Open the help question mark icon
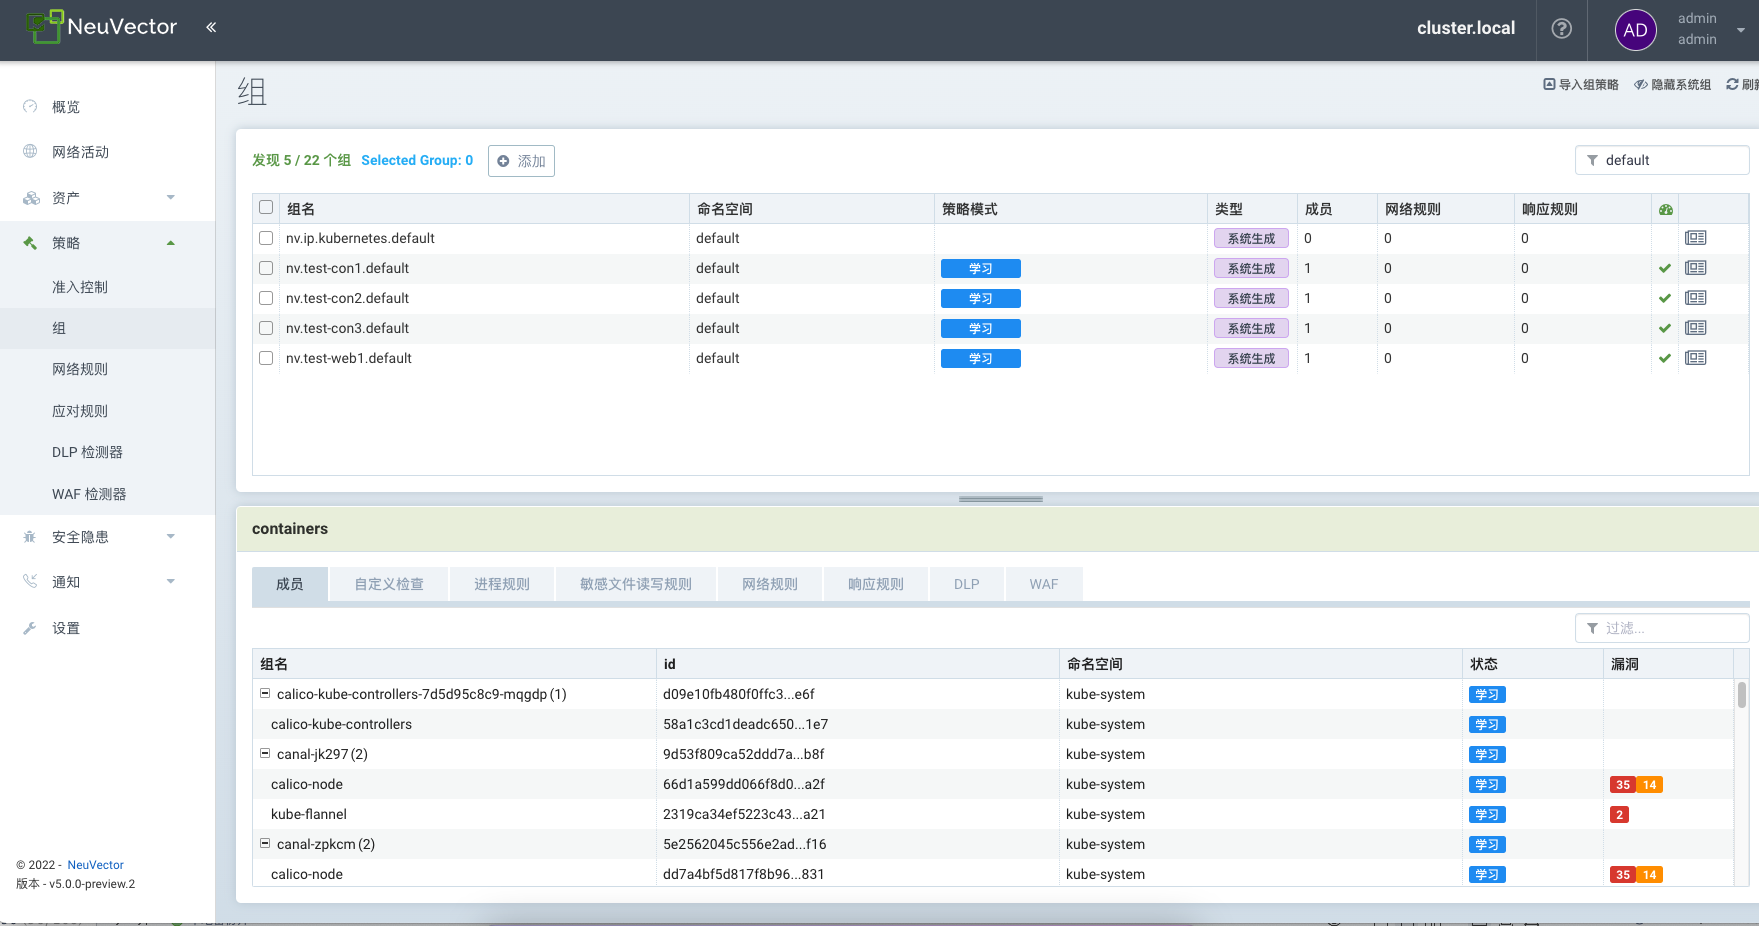1759x926 pixels. click(1561, 29)
